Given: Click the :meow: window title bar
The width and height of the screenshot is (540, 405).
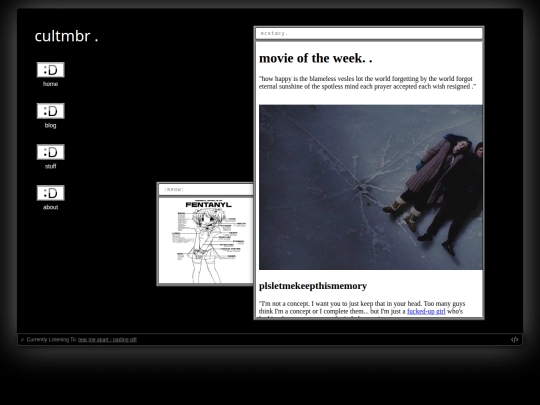Looking at the screenshot, I should coord(206,189).
